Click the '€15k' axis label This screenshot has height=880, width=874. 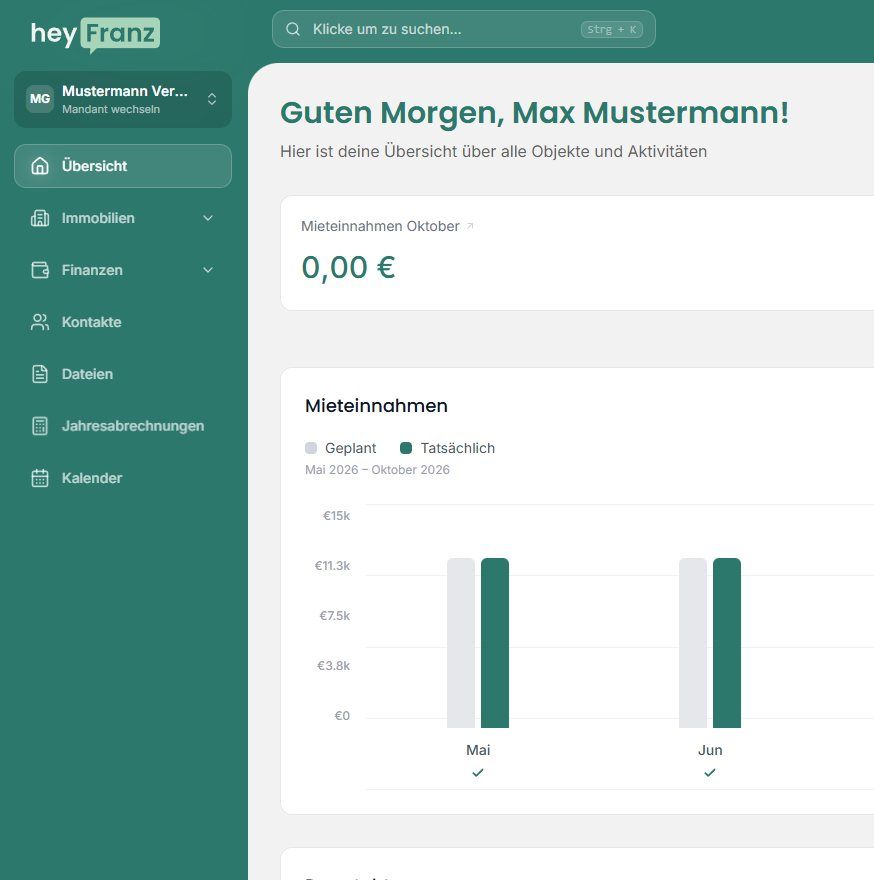(x=336, y=516)
